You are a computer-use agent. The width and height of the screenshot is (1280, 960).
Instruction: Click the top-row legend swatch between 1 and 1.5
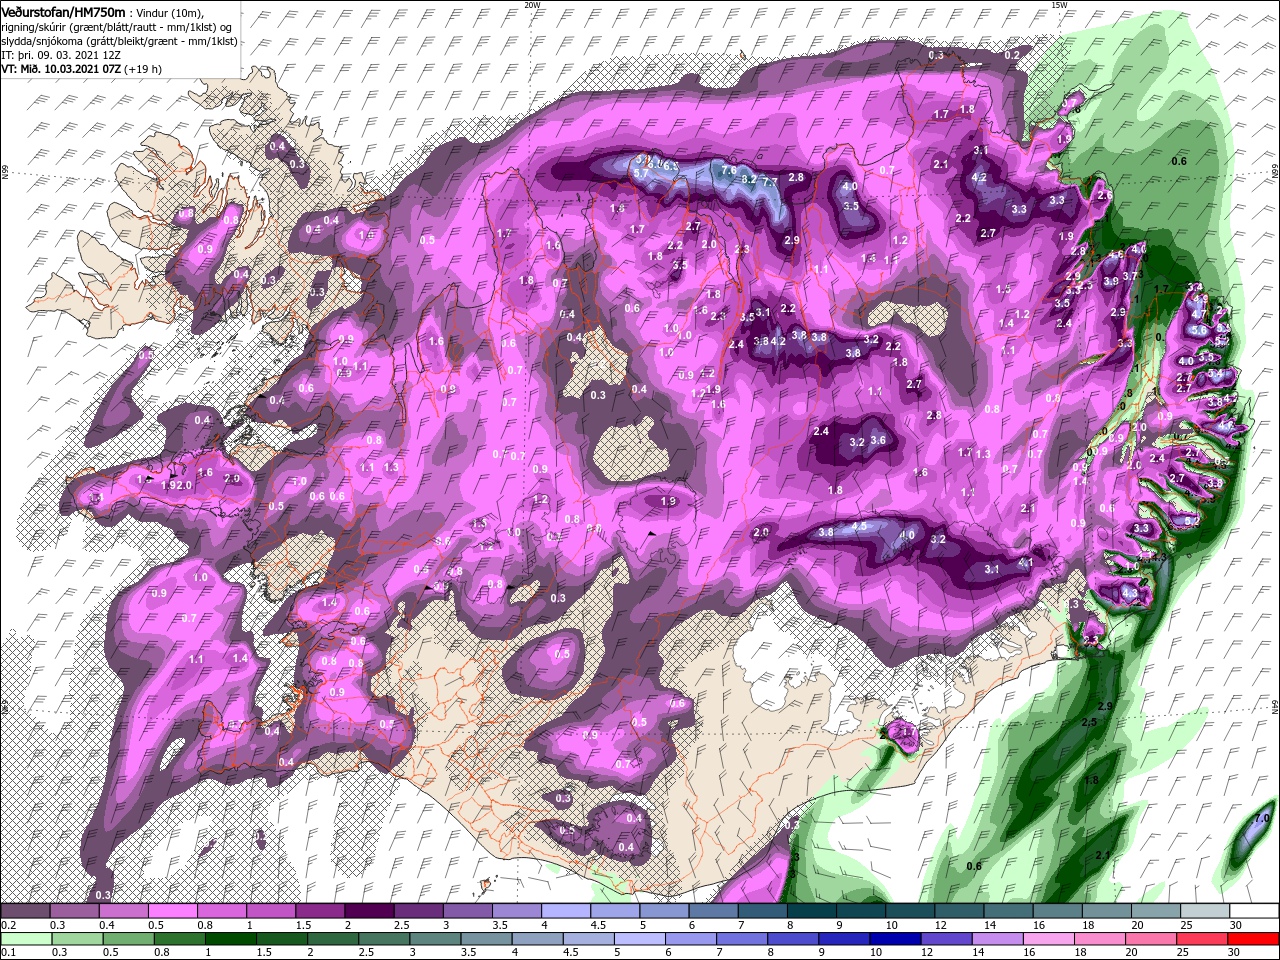click(271, 911)
